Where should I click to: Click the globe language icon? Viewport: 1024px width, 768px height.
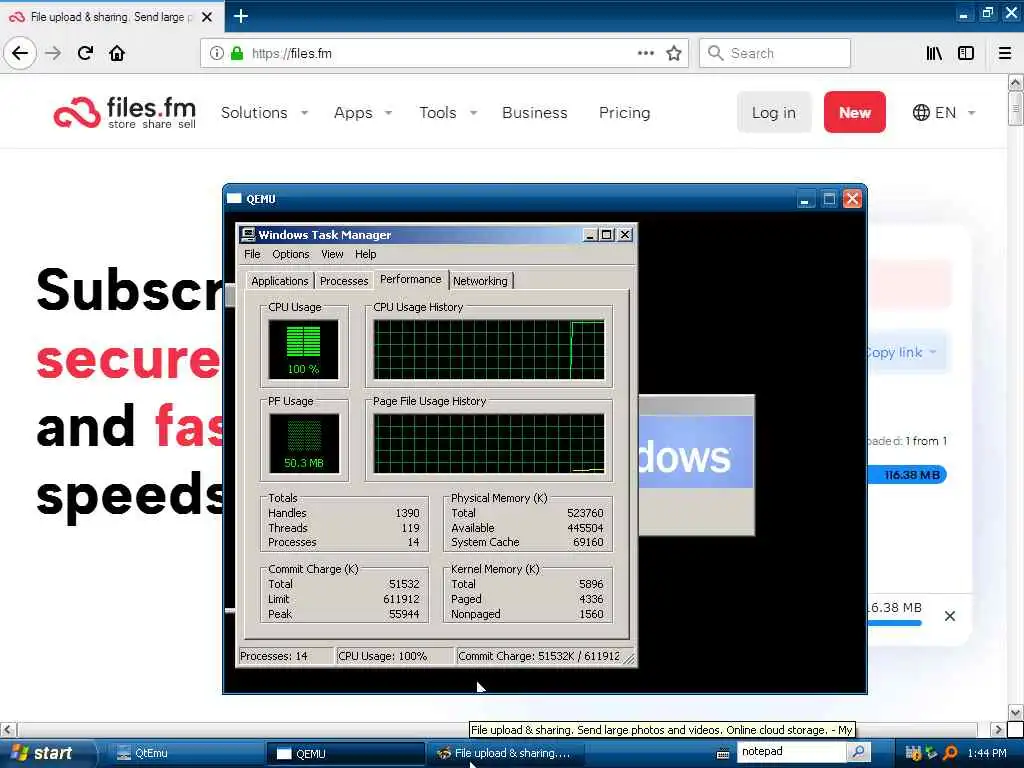coord(921,112)
